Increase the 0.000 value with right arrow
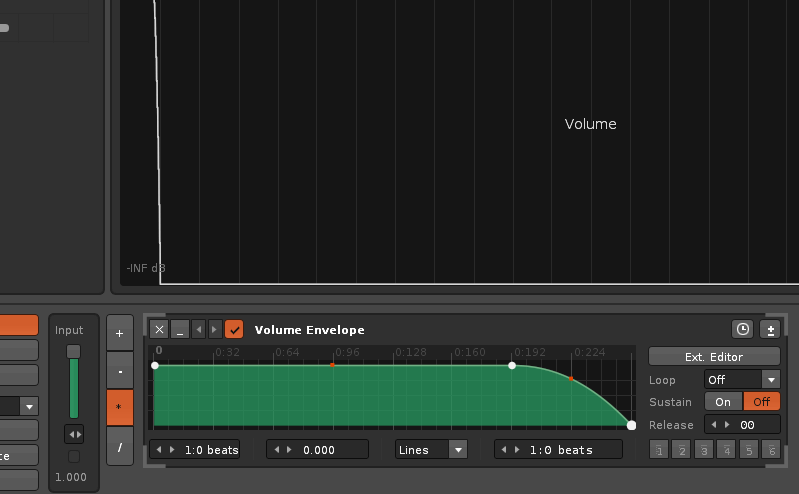The image size is (799, 494). tap(289, 450)
